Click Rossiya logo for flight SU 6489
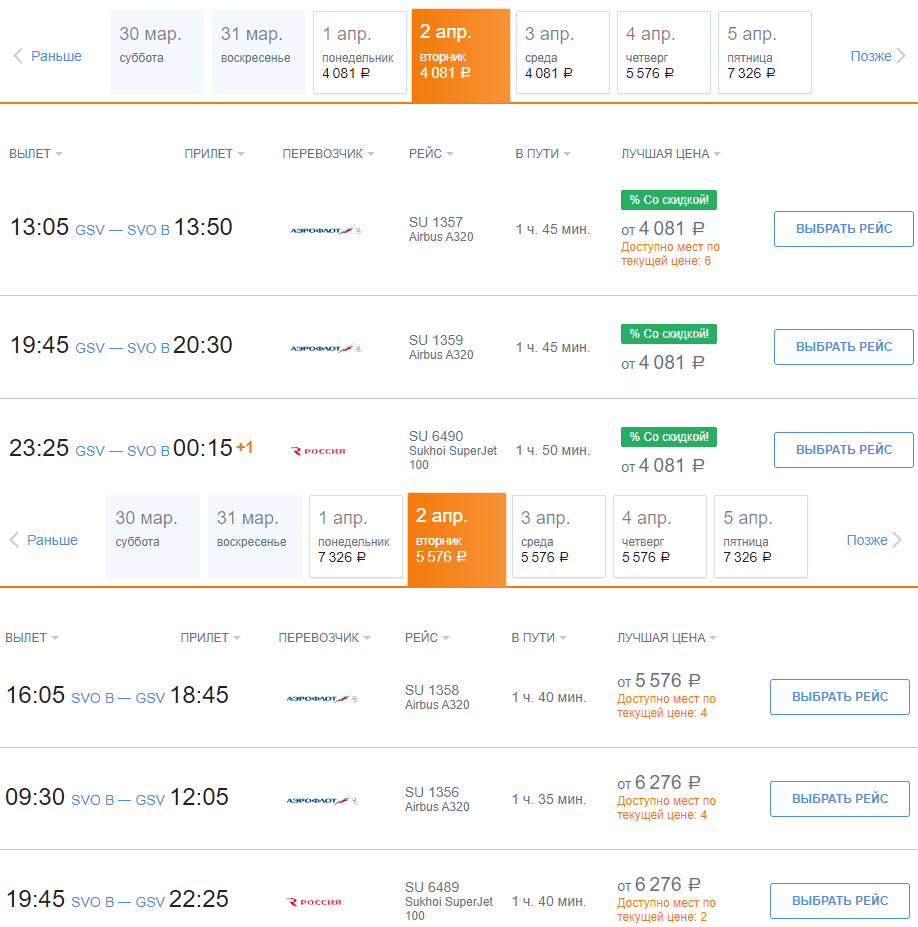 coord(314,902)
